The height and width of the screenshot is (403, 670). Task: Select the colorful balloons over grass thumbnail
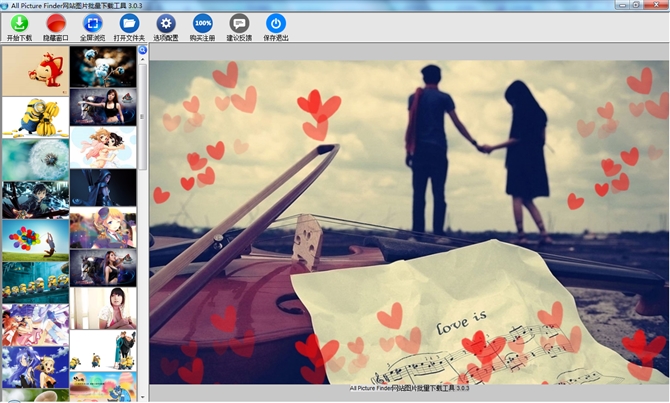35,240
